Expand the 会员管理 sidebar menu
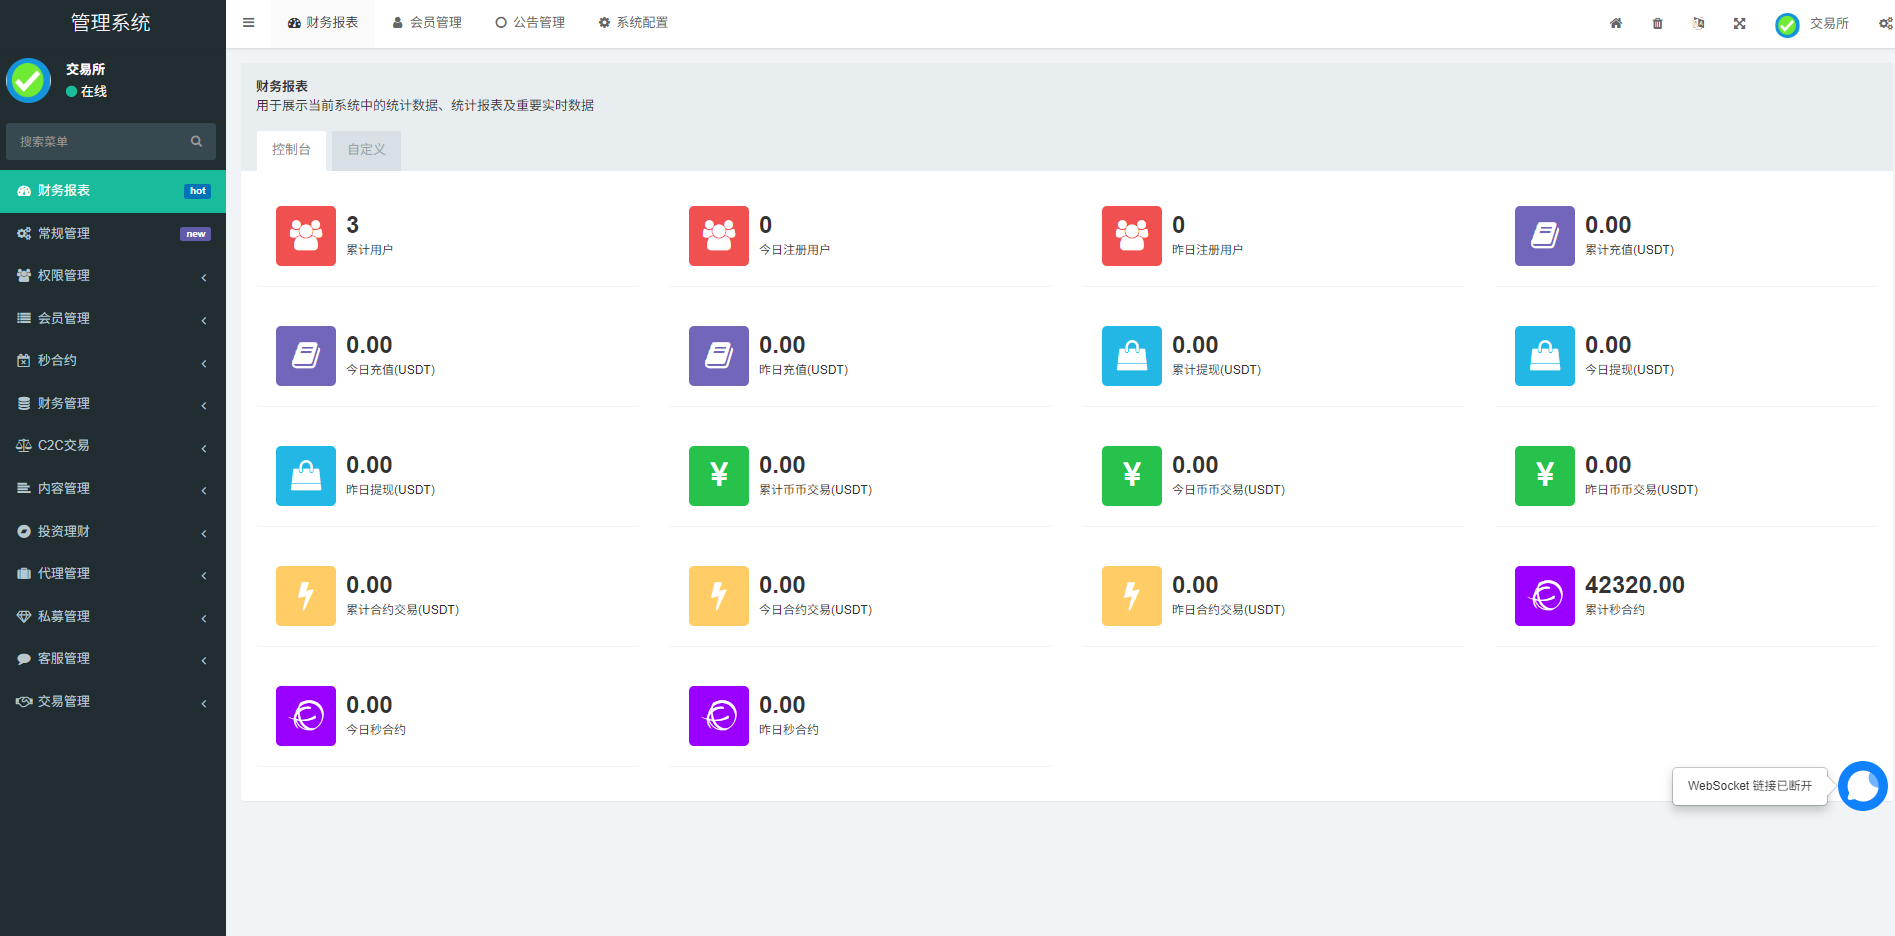This screenshot has width=1895, height=936. pyautogui.click(x=113, y=318)
